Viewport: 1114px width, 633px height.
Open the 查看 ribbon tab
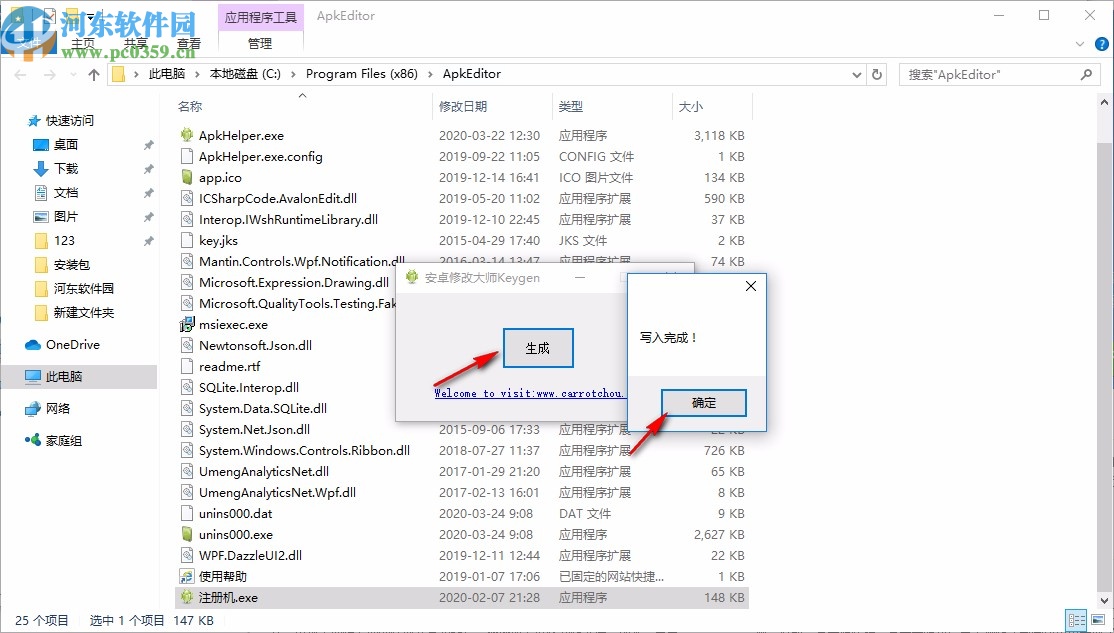(x=189, y=43)
